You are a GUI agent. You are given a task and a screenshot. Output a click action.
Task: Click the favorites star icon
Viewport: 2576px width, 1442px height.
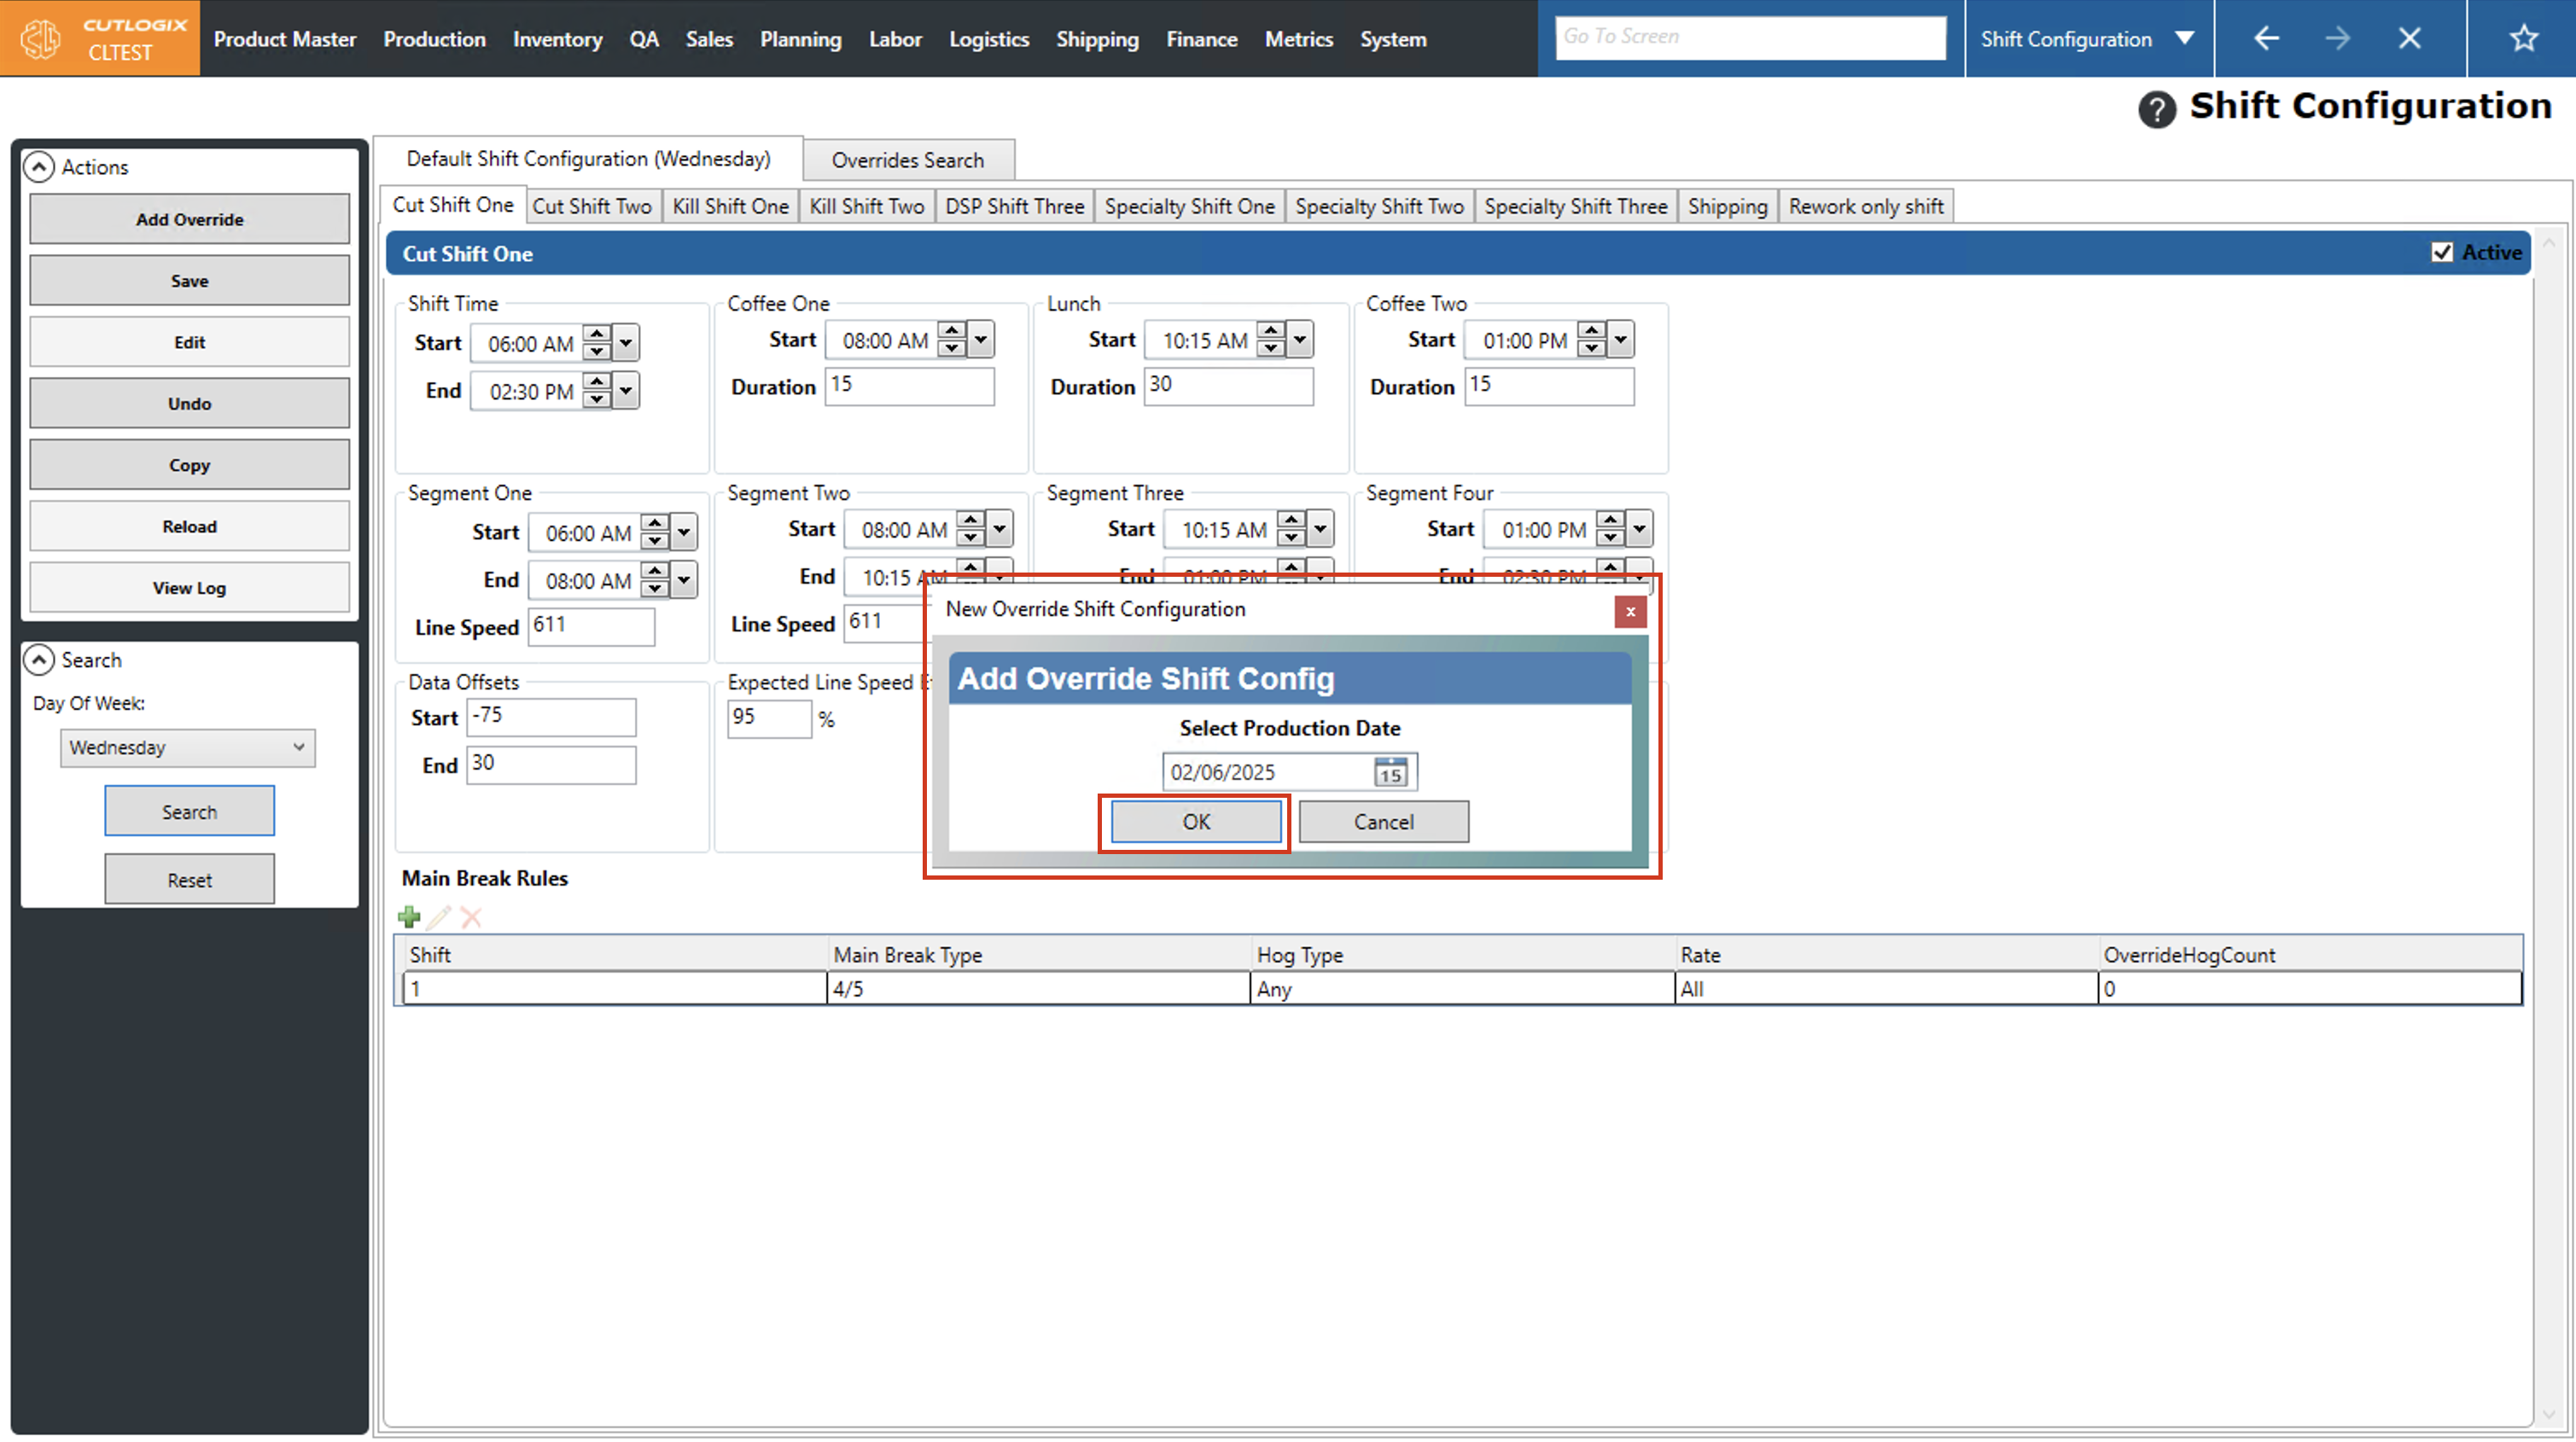pyautogui.click(x=2523, y=39)
